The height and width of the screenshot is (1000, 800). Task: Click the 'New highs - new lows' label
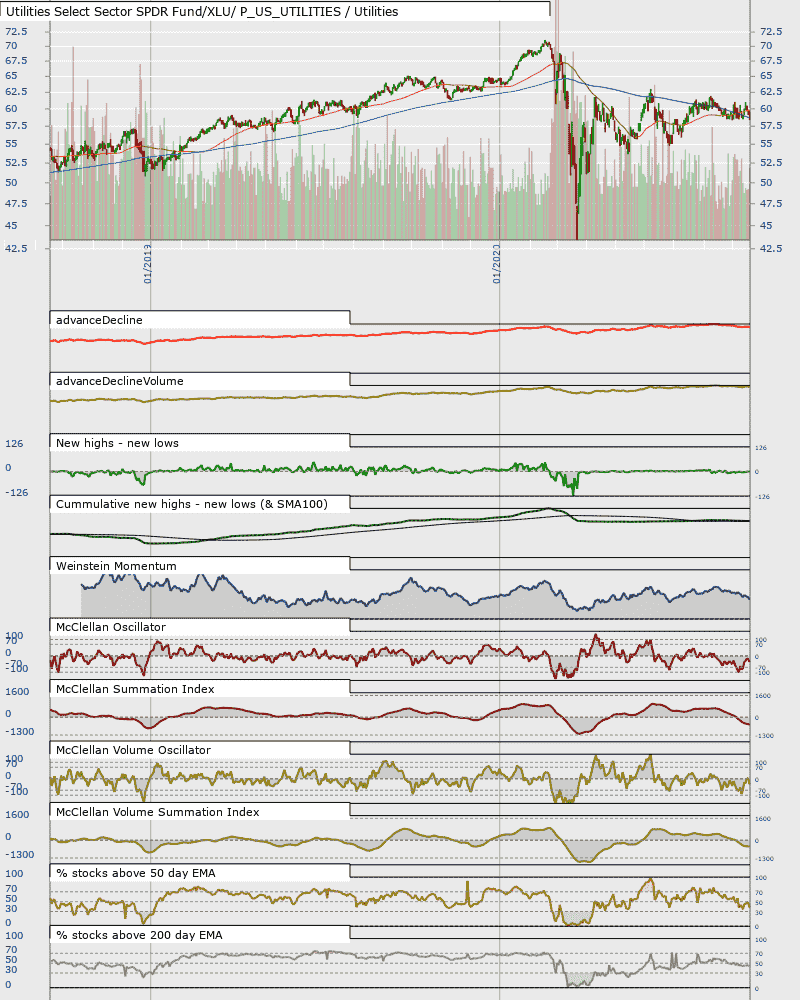click(117, 443)
